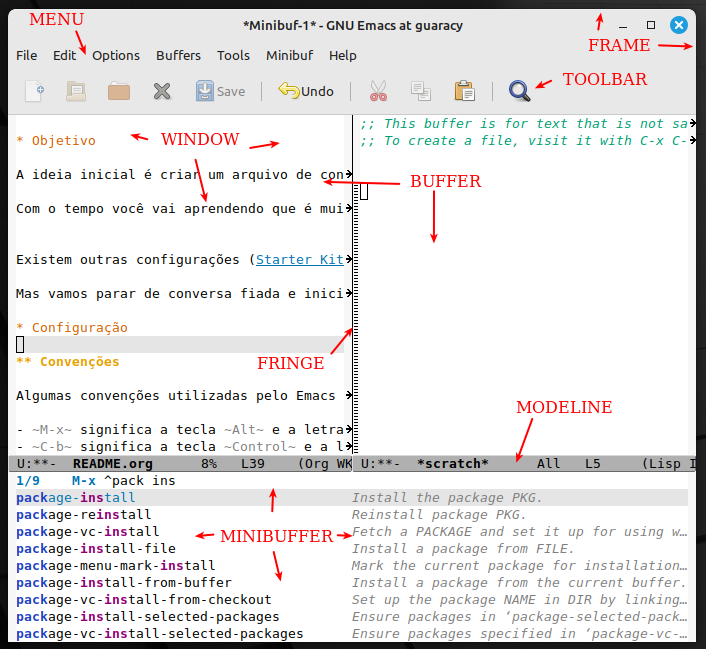Open the Directory folder toolbar icon

119,91
